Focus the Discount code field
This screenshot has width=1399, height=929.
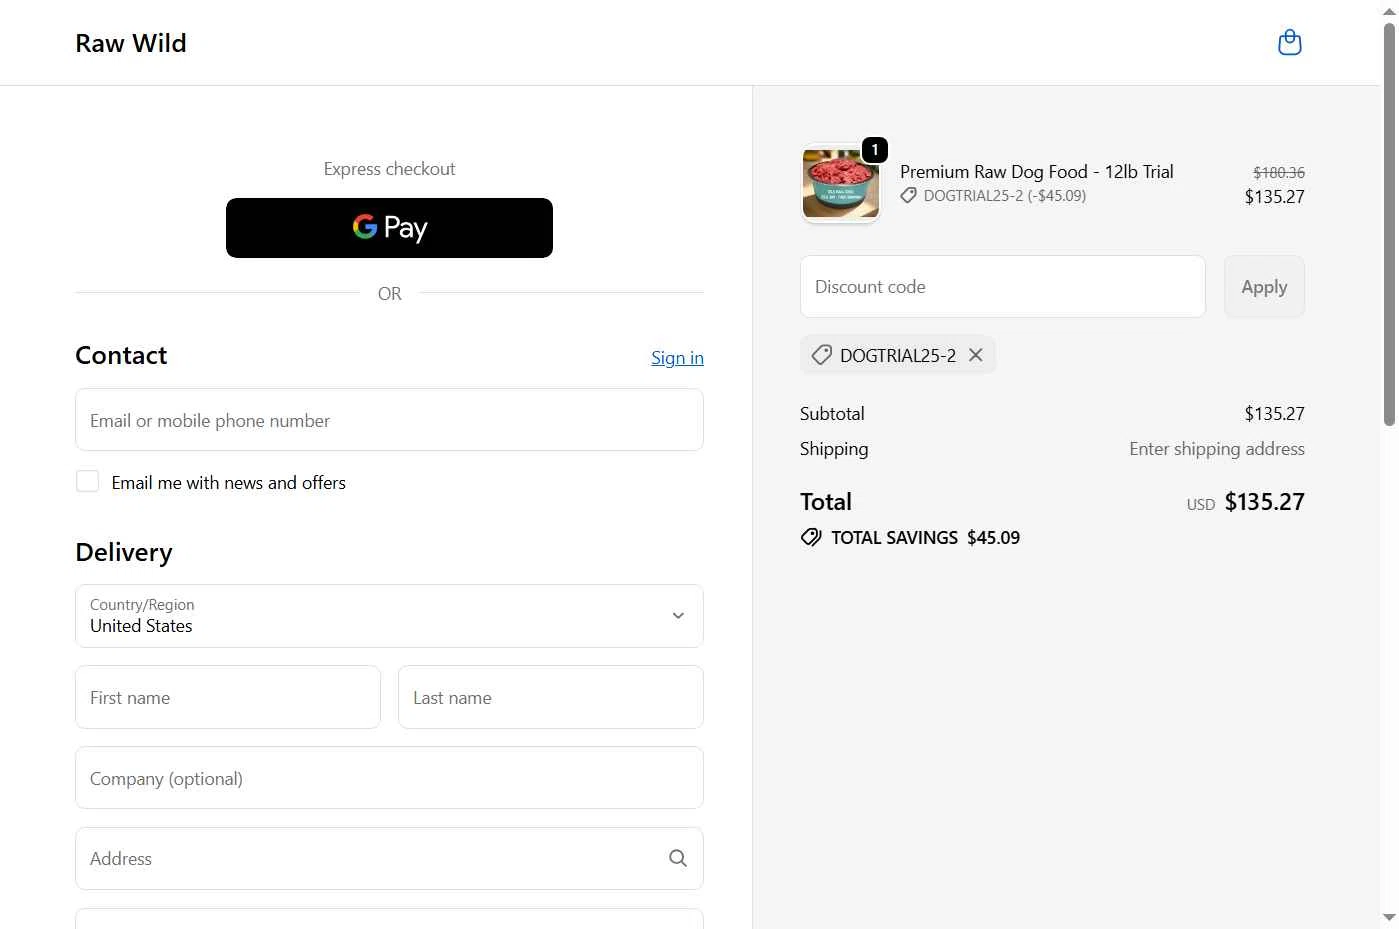pos(1003,287)
